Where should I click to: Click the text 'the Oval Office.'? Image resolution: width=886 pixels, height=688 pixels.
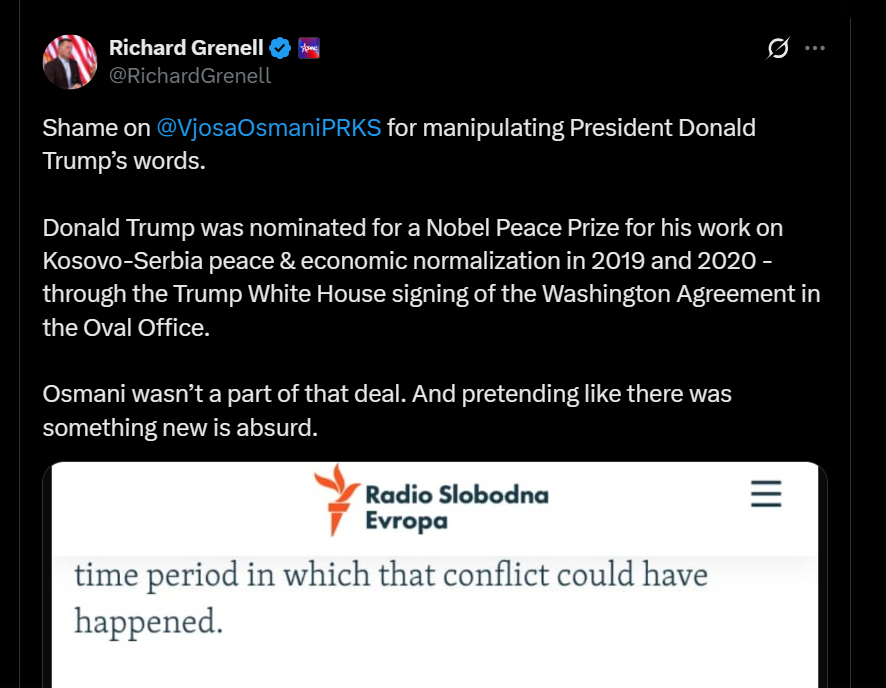point(126,328)
